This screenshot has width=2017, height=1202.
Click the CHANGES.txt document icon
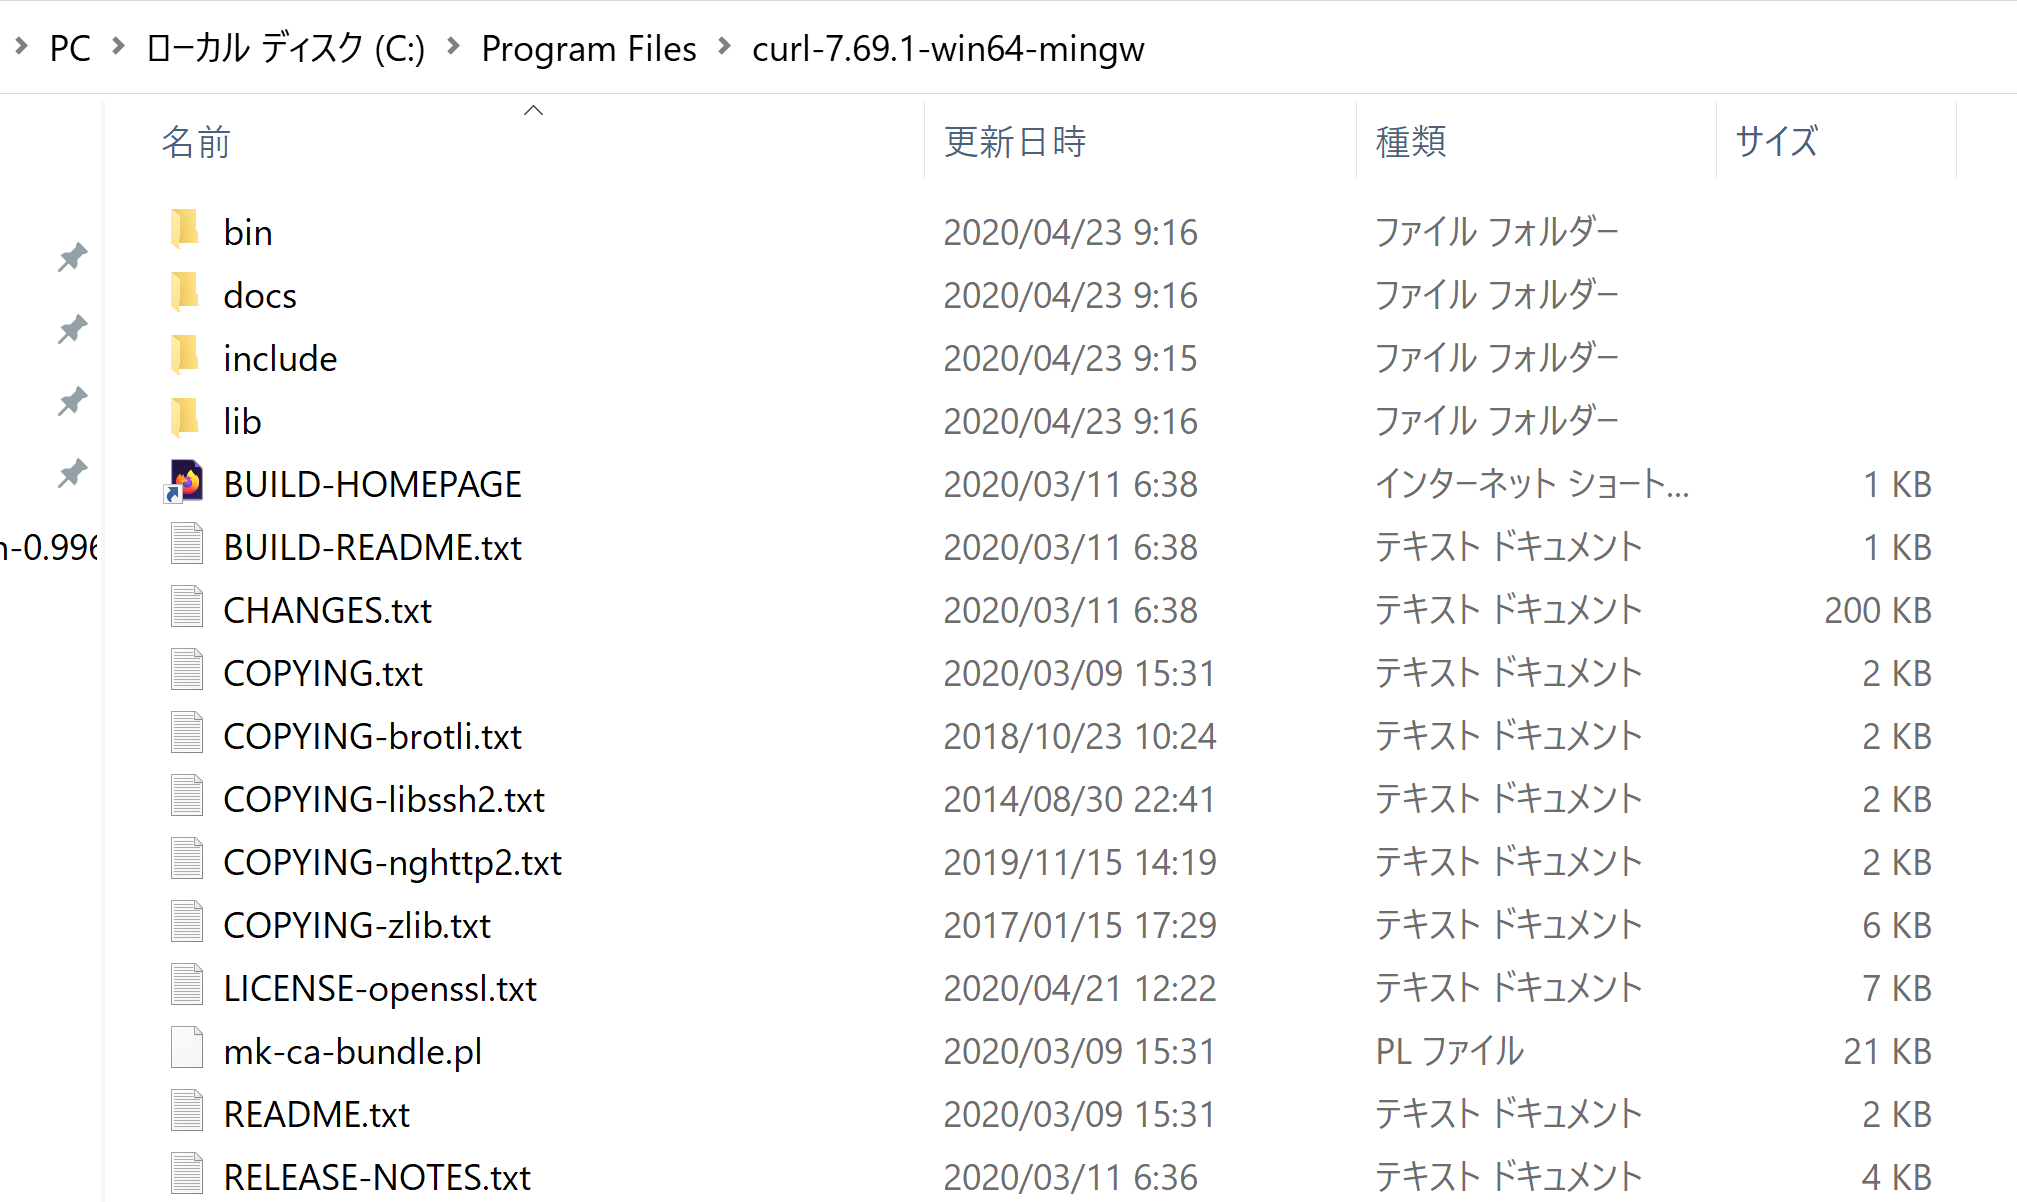[187, 608]
